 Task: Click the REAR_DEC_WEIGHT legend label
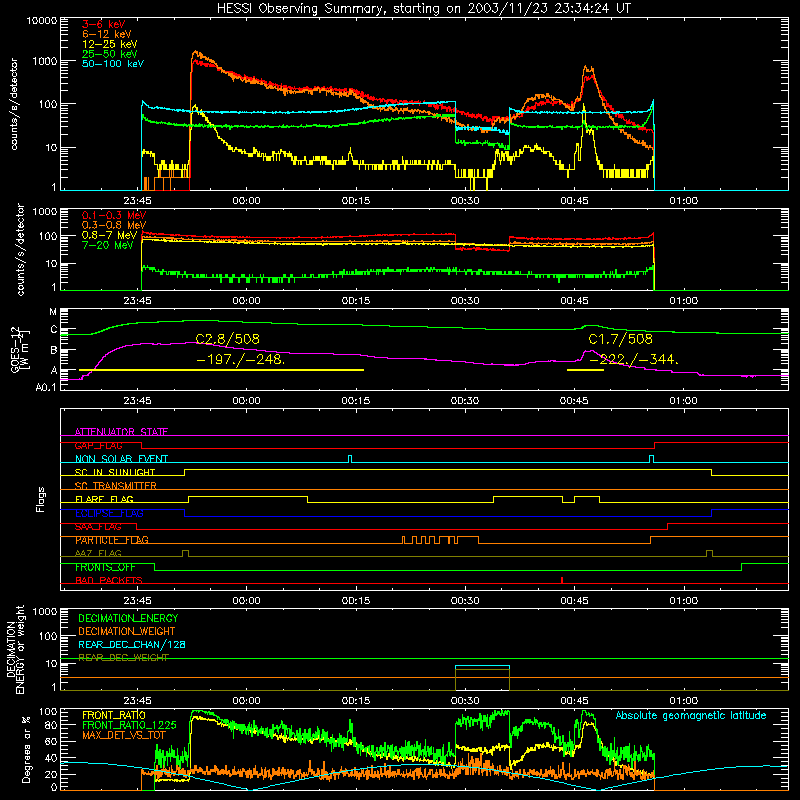pyautogui.click(x=123, y=658)
